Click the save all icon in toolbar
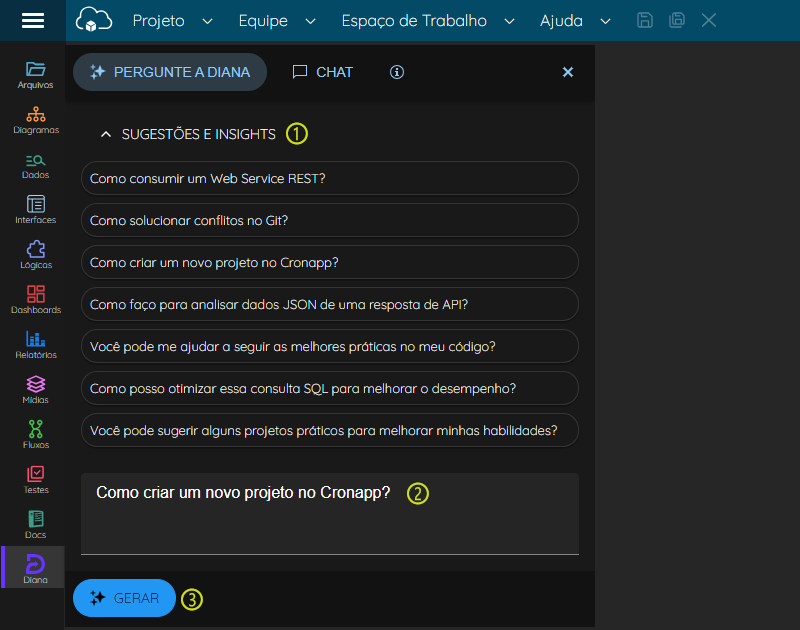Screen dimensions: 800x630 pyautogui.click(x=677, y=20)
